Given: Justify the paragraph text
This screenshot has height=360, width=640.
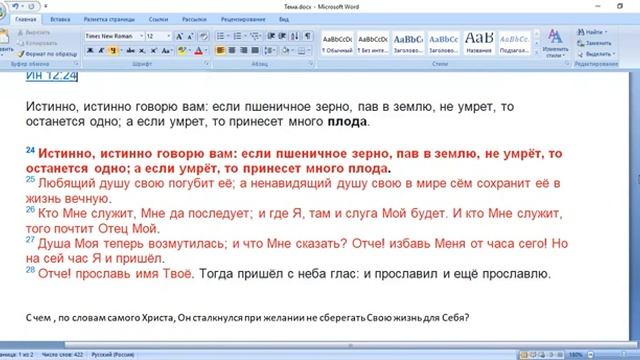Looking at the screenshot, I should pyautogui.click(x=255, y=51).
